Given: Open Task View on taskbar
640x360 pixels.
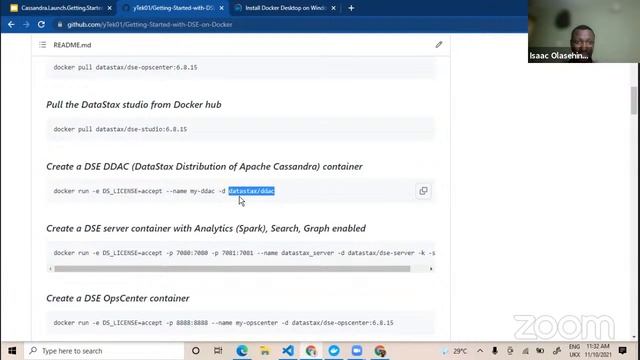Looking at the screenshot, I should pos(218,351).
